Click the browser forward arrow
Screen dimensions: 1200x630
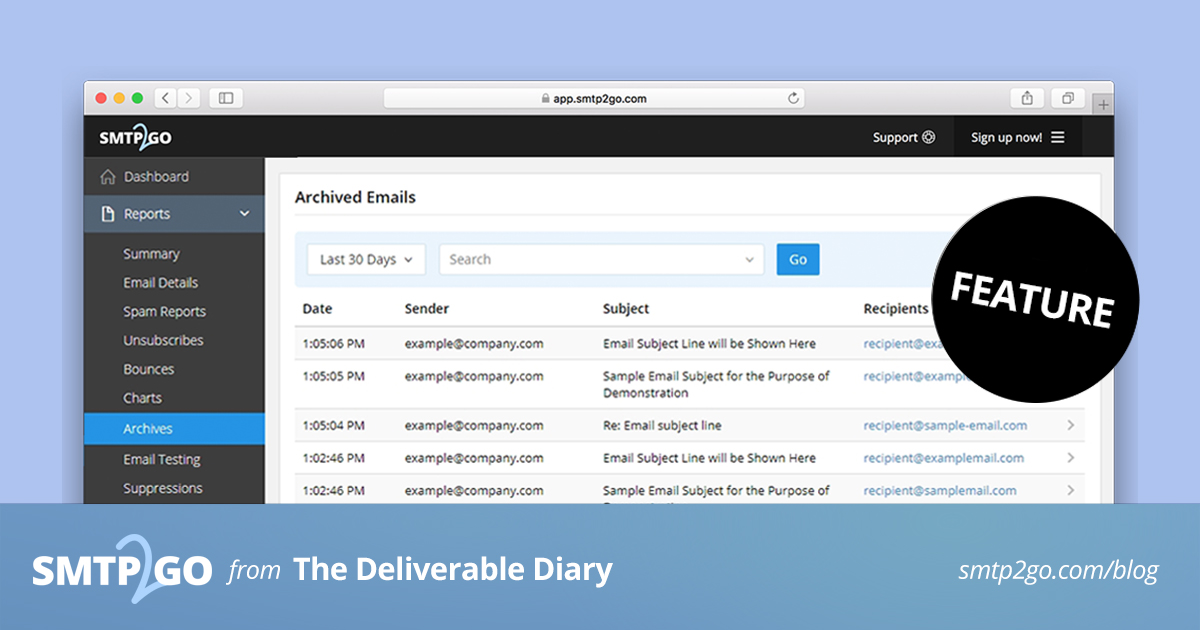[189, 98]
